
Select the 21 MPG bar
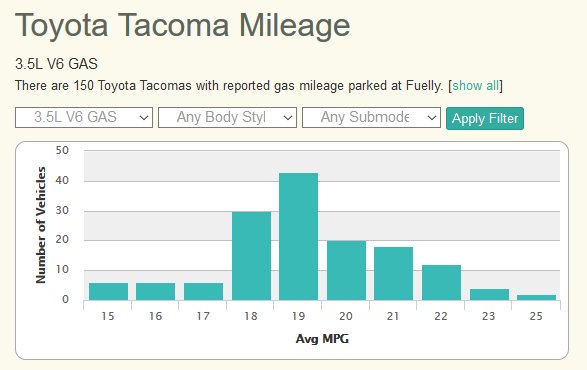tap(393, 273)
